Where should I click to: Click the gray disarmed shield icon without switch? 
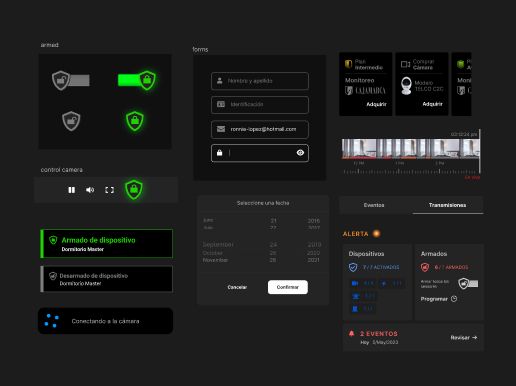coord(71,121)
